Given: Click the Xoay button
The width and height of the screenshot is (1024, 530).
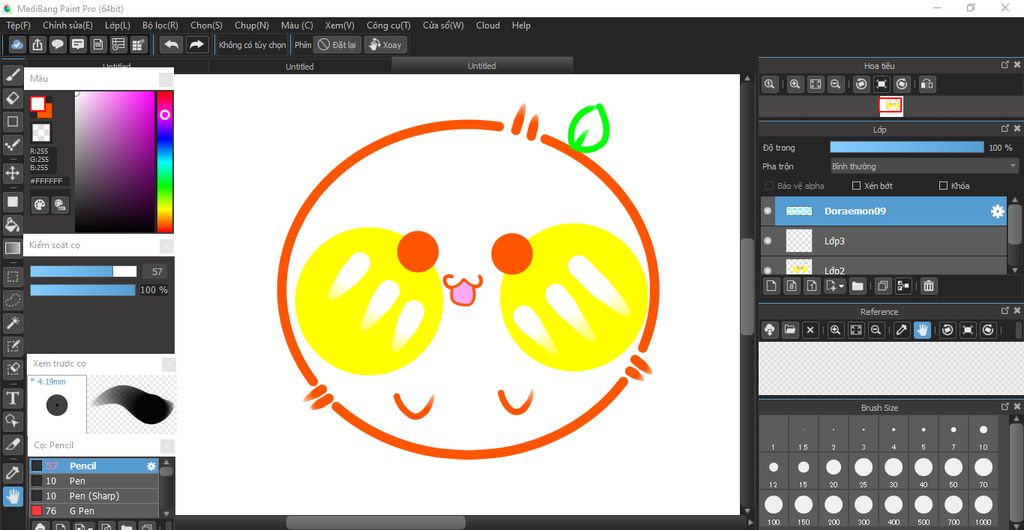Looking at the screenshot, I should coord(385,44).
